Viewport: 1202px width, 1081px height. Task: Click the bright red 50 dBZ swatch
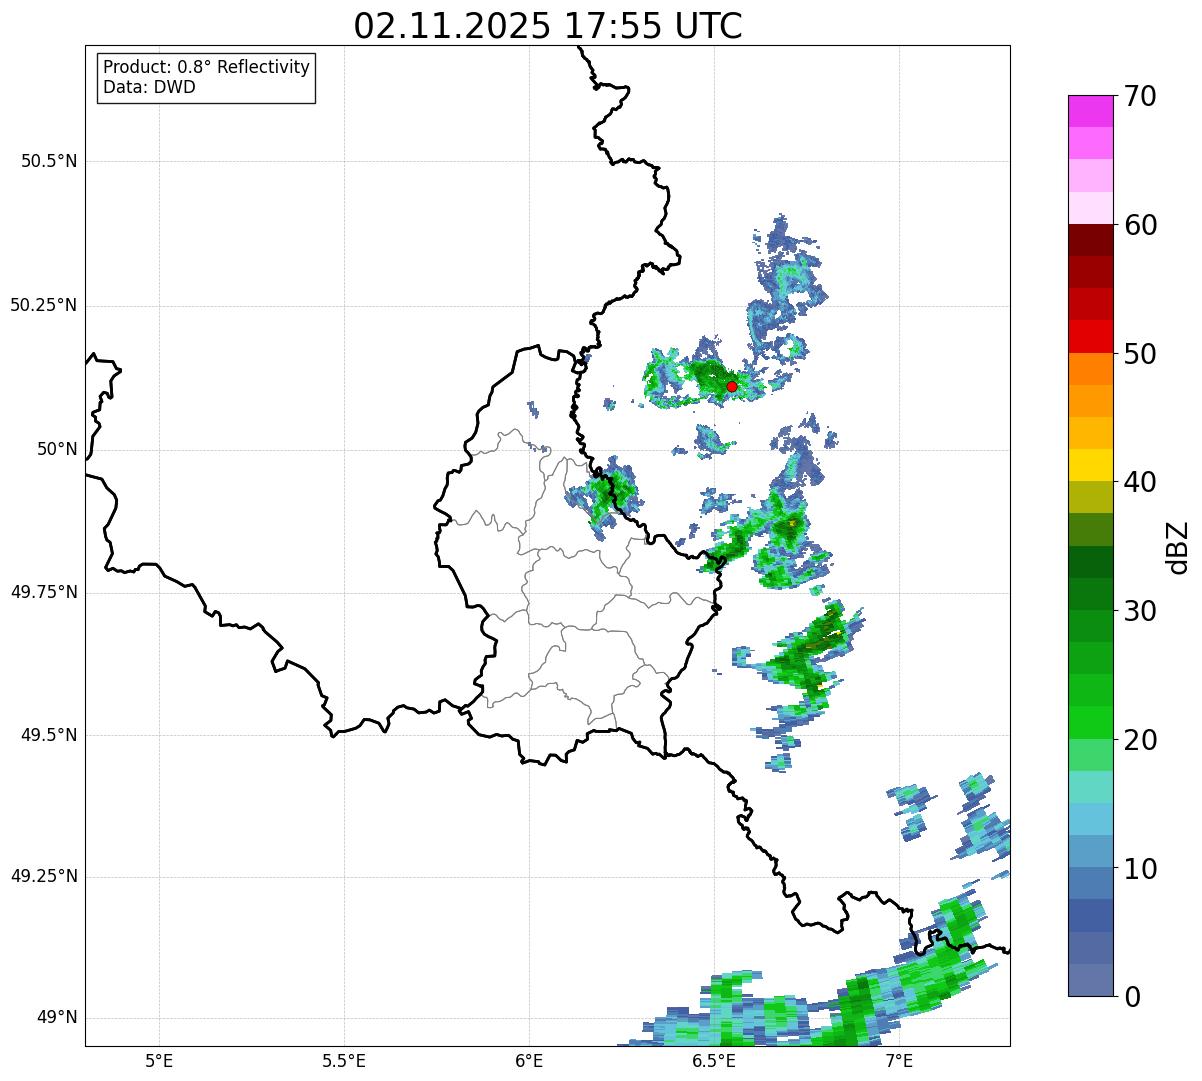click(x=1090, y=337)
